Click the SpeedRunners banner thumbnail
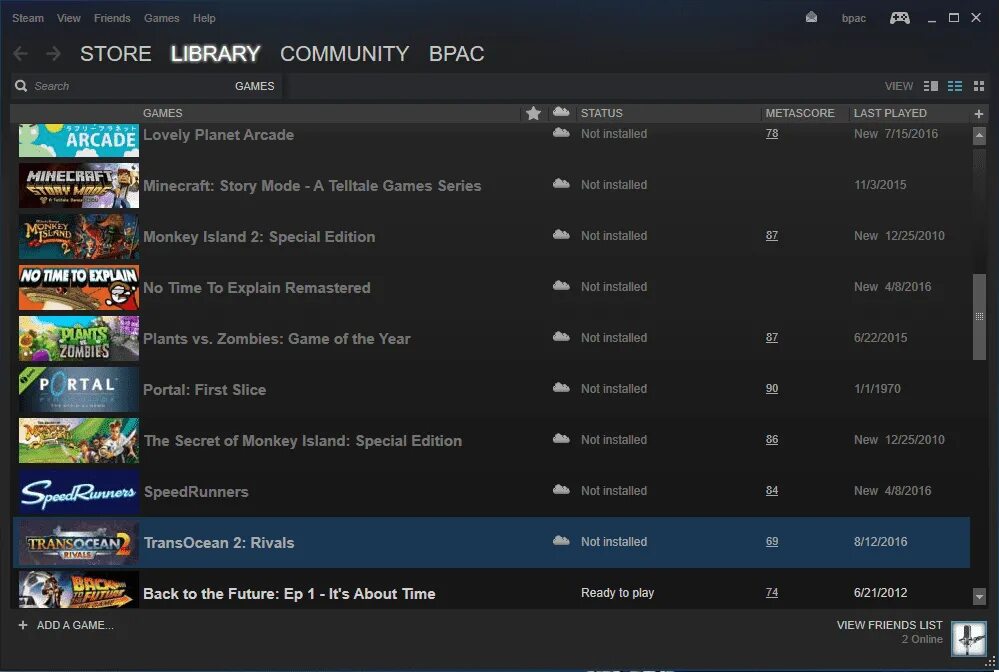 tap(79, 491)
